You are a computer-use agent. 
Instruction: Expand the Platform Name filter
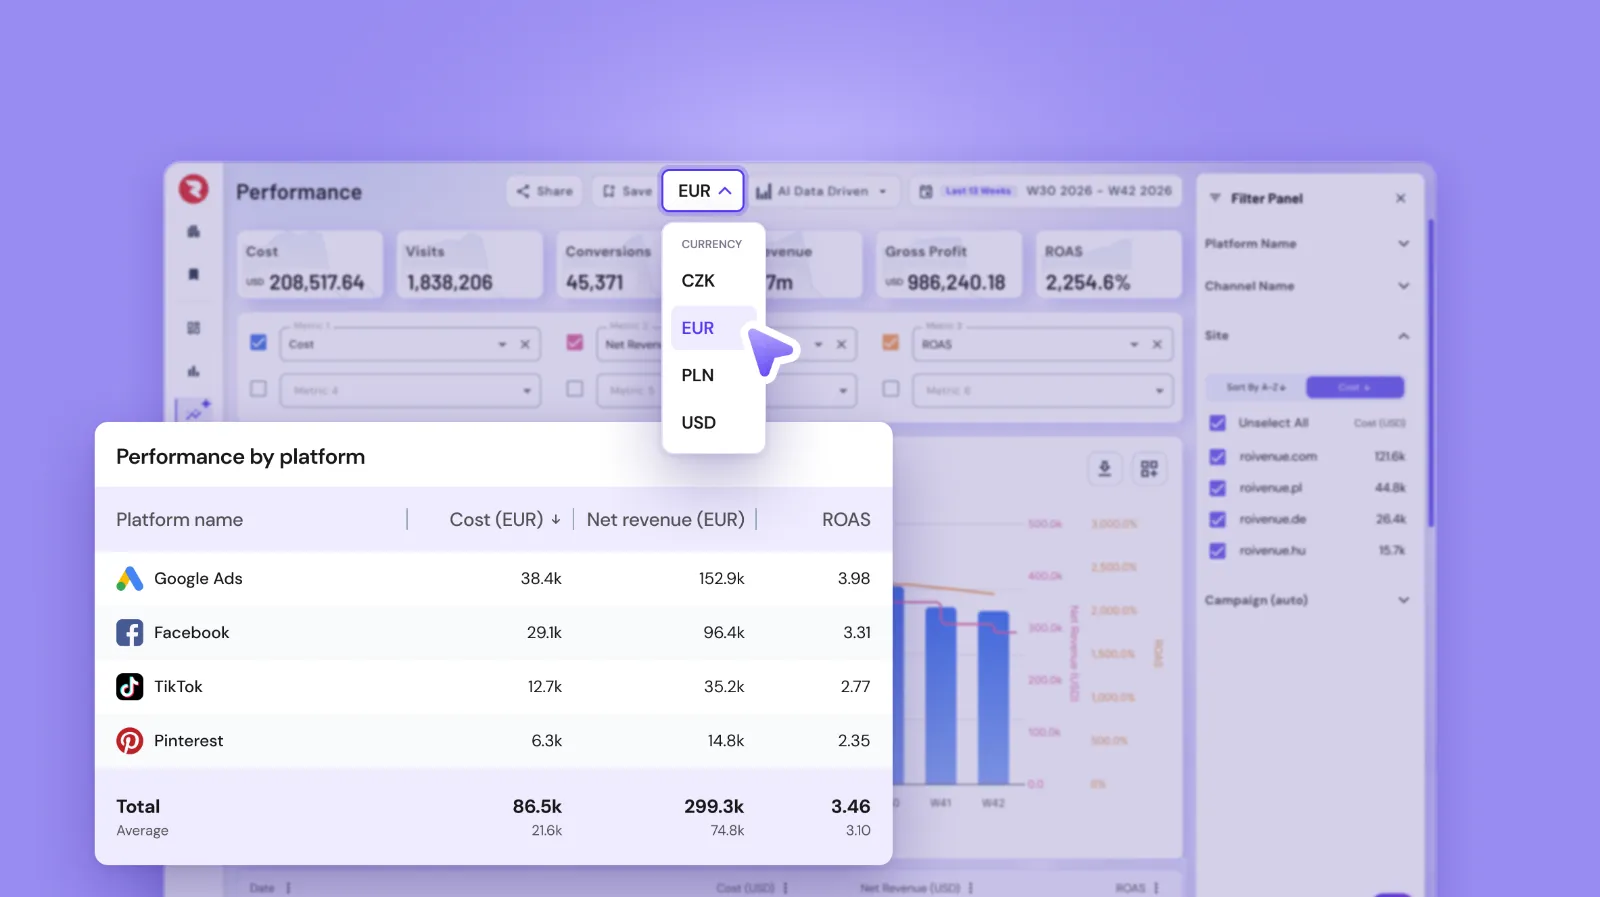point(1404,244)
